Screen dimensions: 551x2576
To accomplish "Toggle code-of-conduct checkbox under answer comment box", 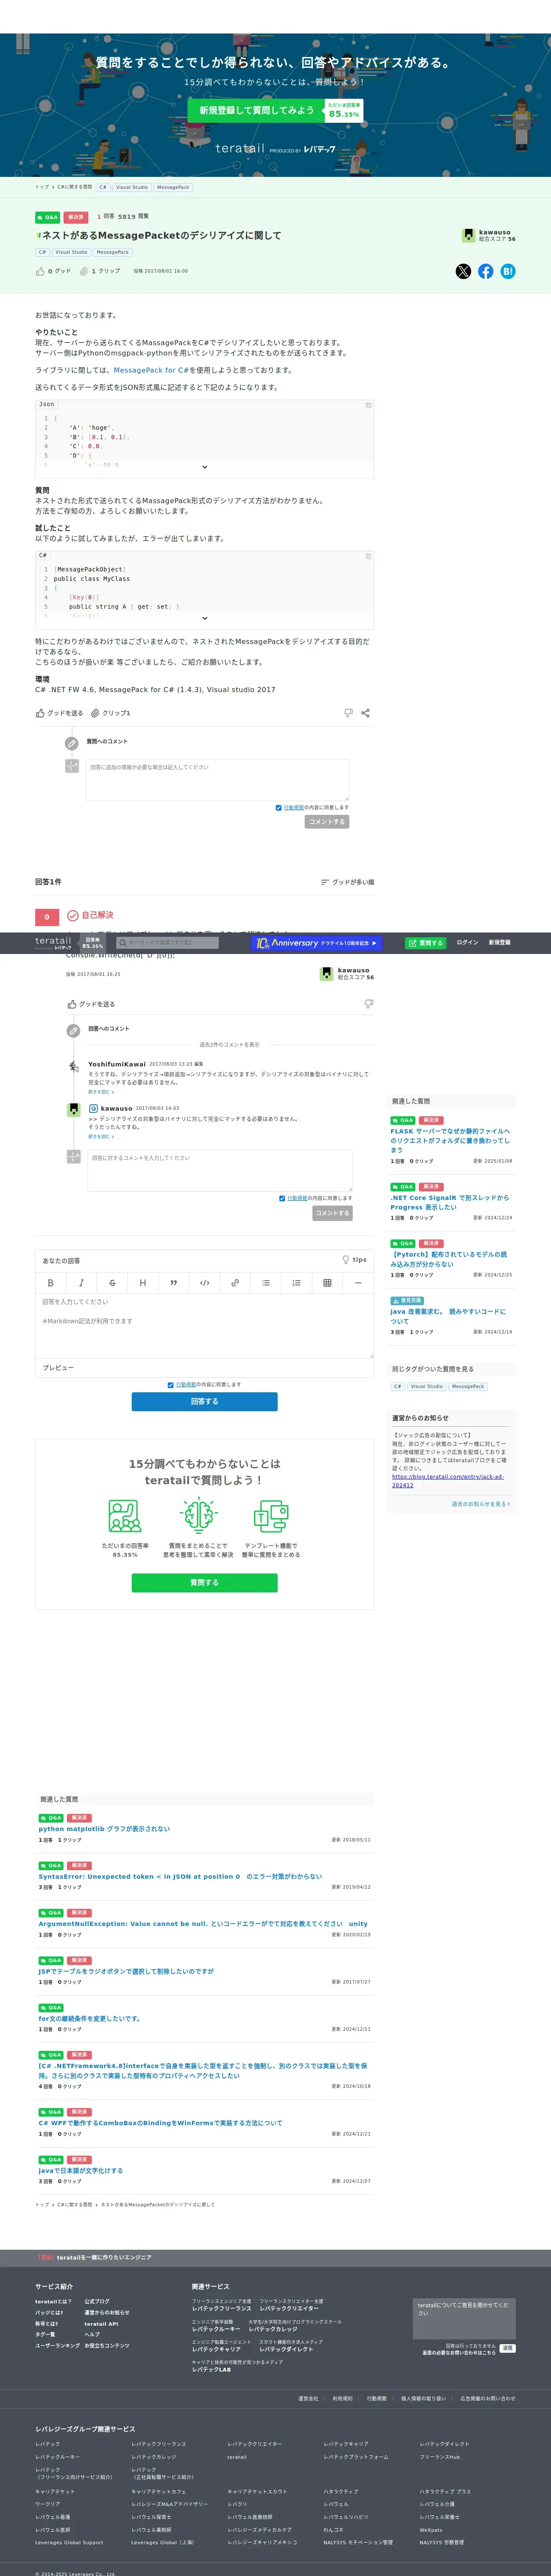I will tap(282, 1198).
